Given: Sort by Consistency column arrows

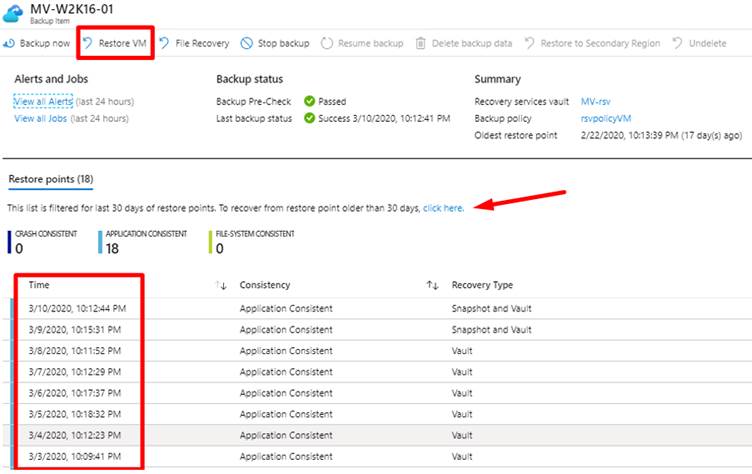Looking at the screenshot, I should pyautogui.click(x=433, y=285).
